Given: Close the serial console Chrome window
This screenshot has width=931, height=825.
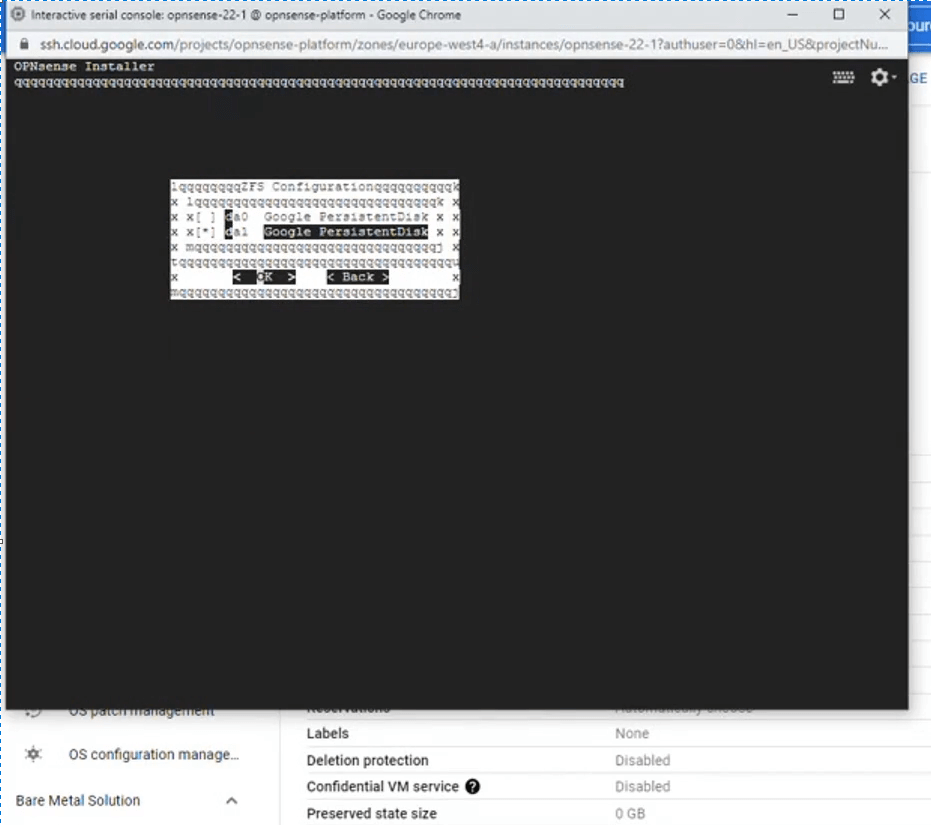Looking at the screenshot, I should click(x=885, y=14).
